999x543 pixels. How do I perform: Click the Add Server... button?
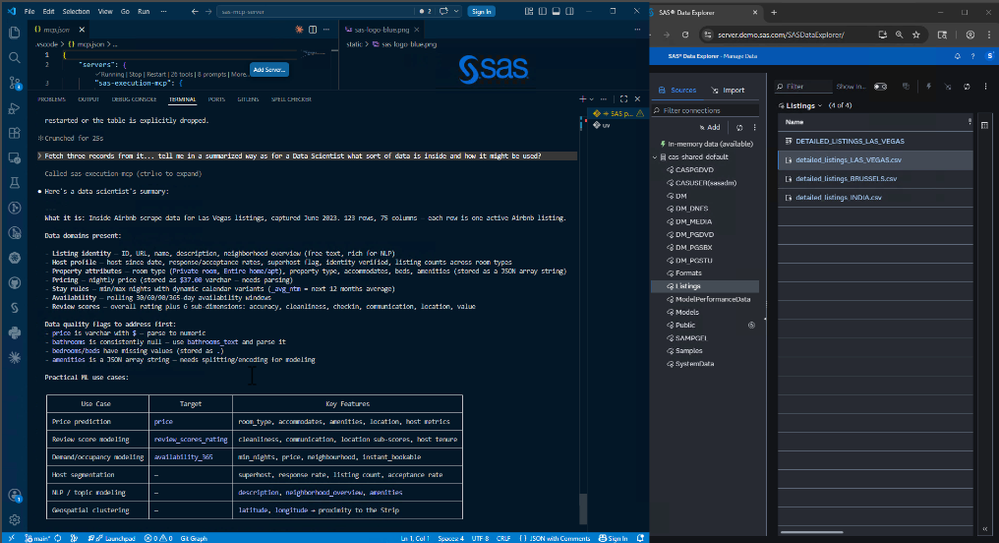pyautogui.click(x=269, y=70)
